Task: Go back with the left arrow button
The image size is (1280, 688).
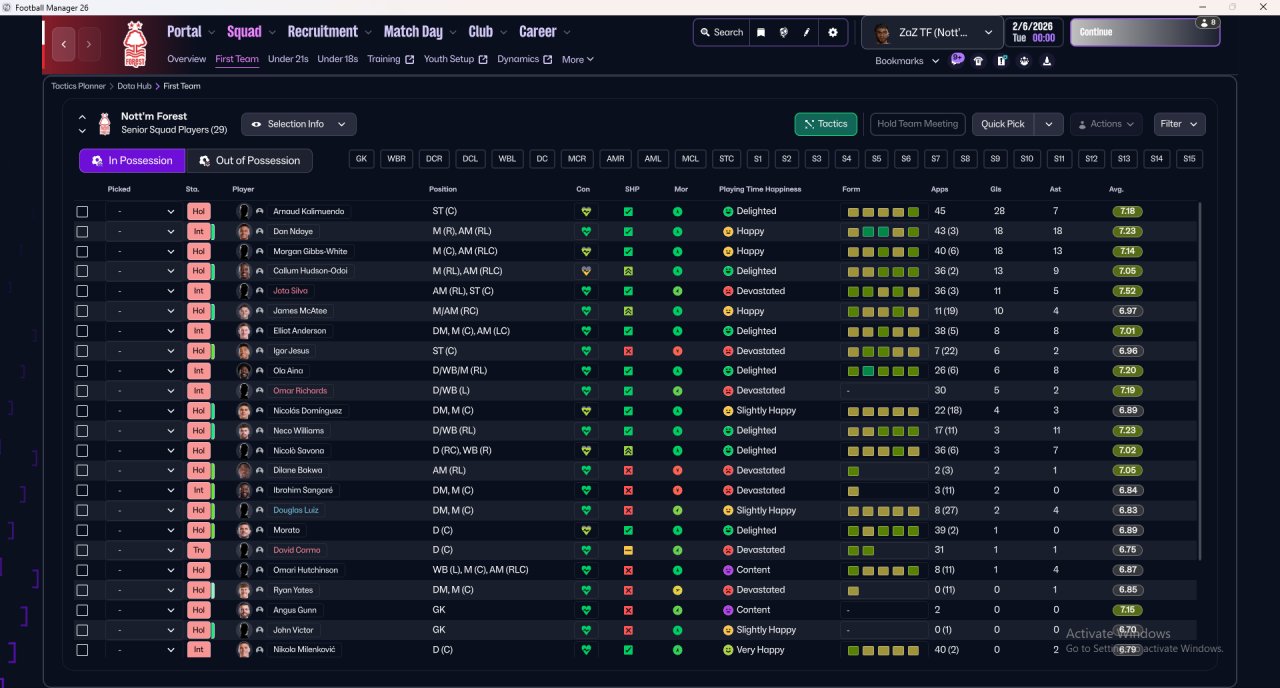Action: click(x=65, y=44)
